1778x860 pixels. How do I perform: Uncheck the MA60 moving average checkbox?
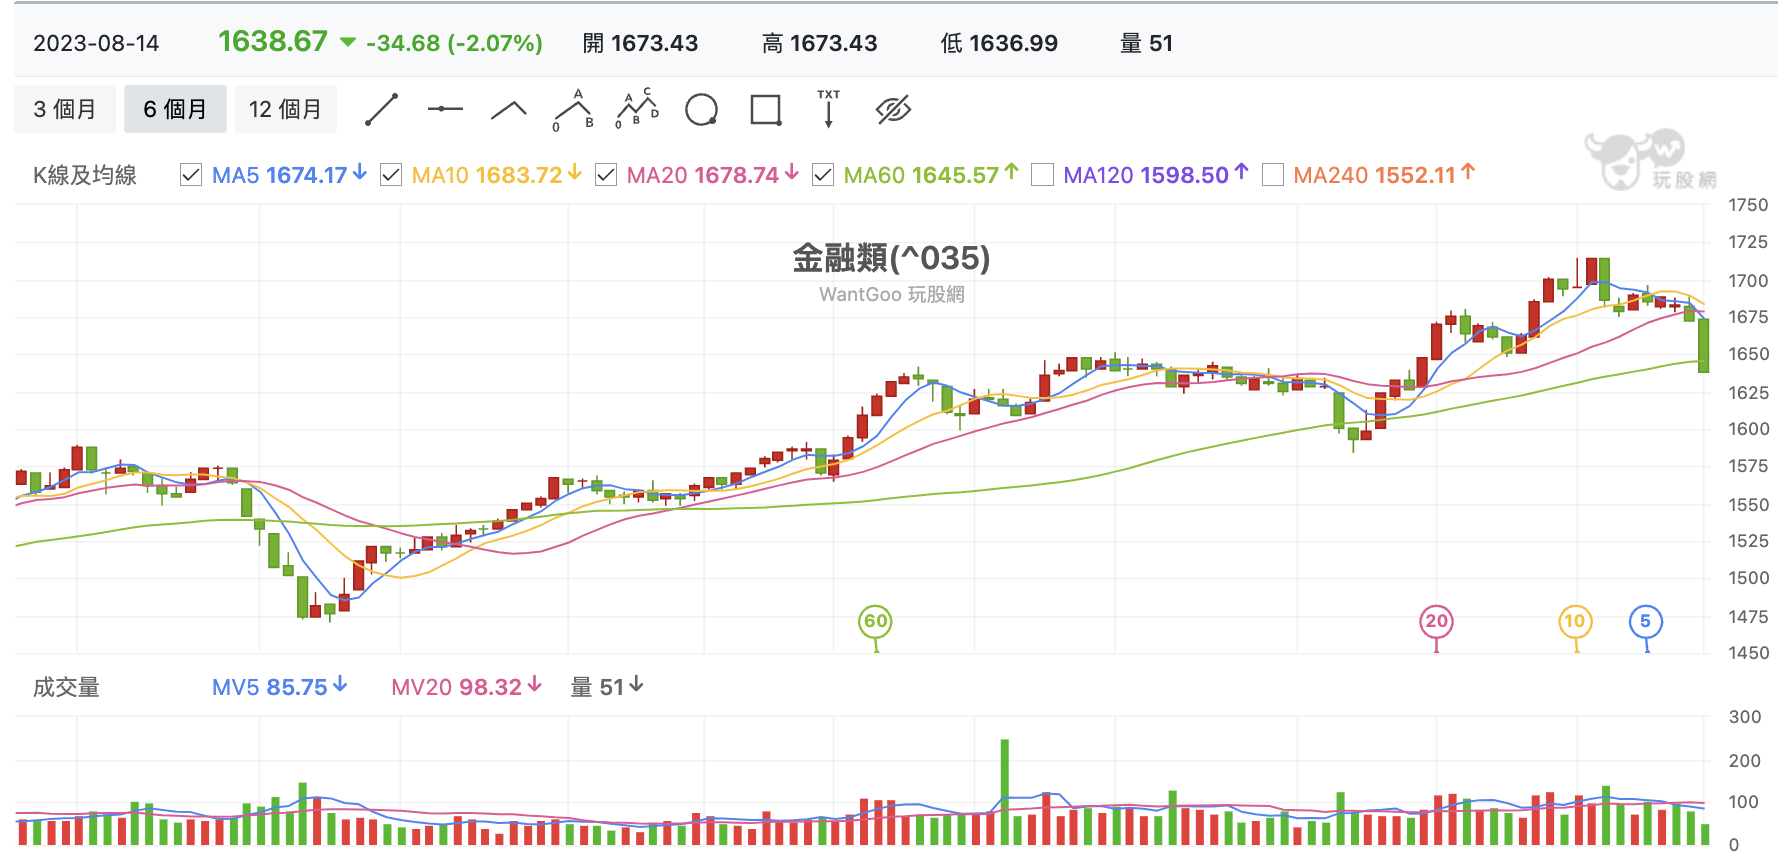tap(823, 175)
